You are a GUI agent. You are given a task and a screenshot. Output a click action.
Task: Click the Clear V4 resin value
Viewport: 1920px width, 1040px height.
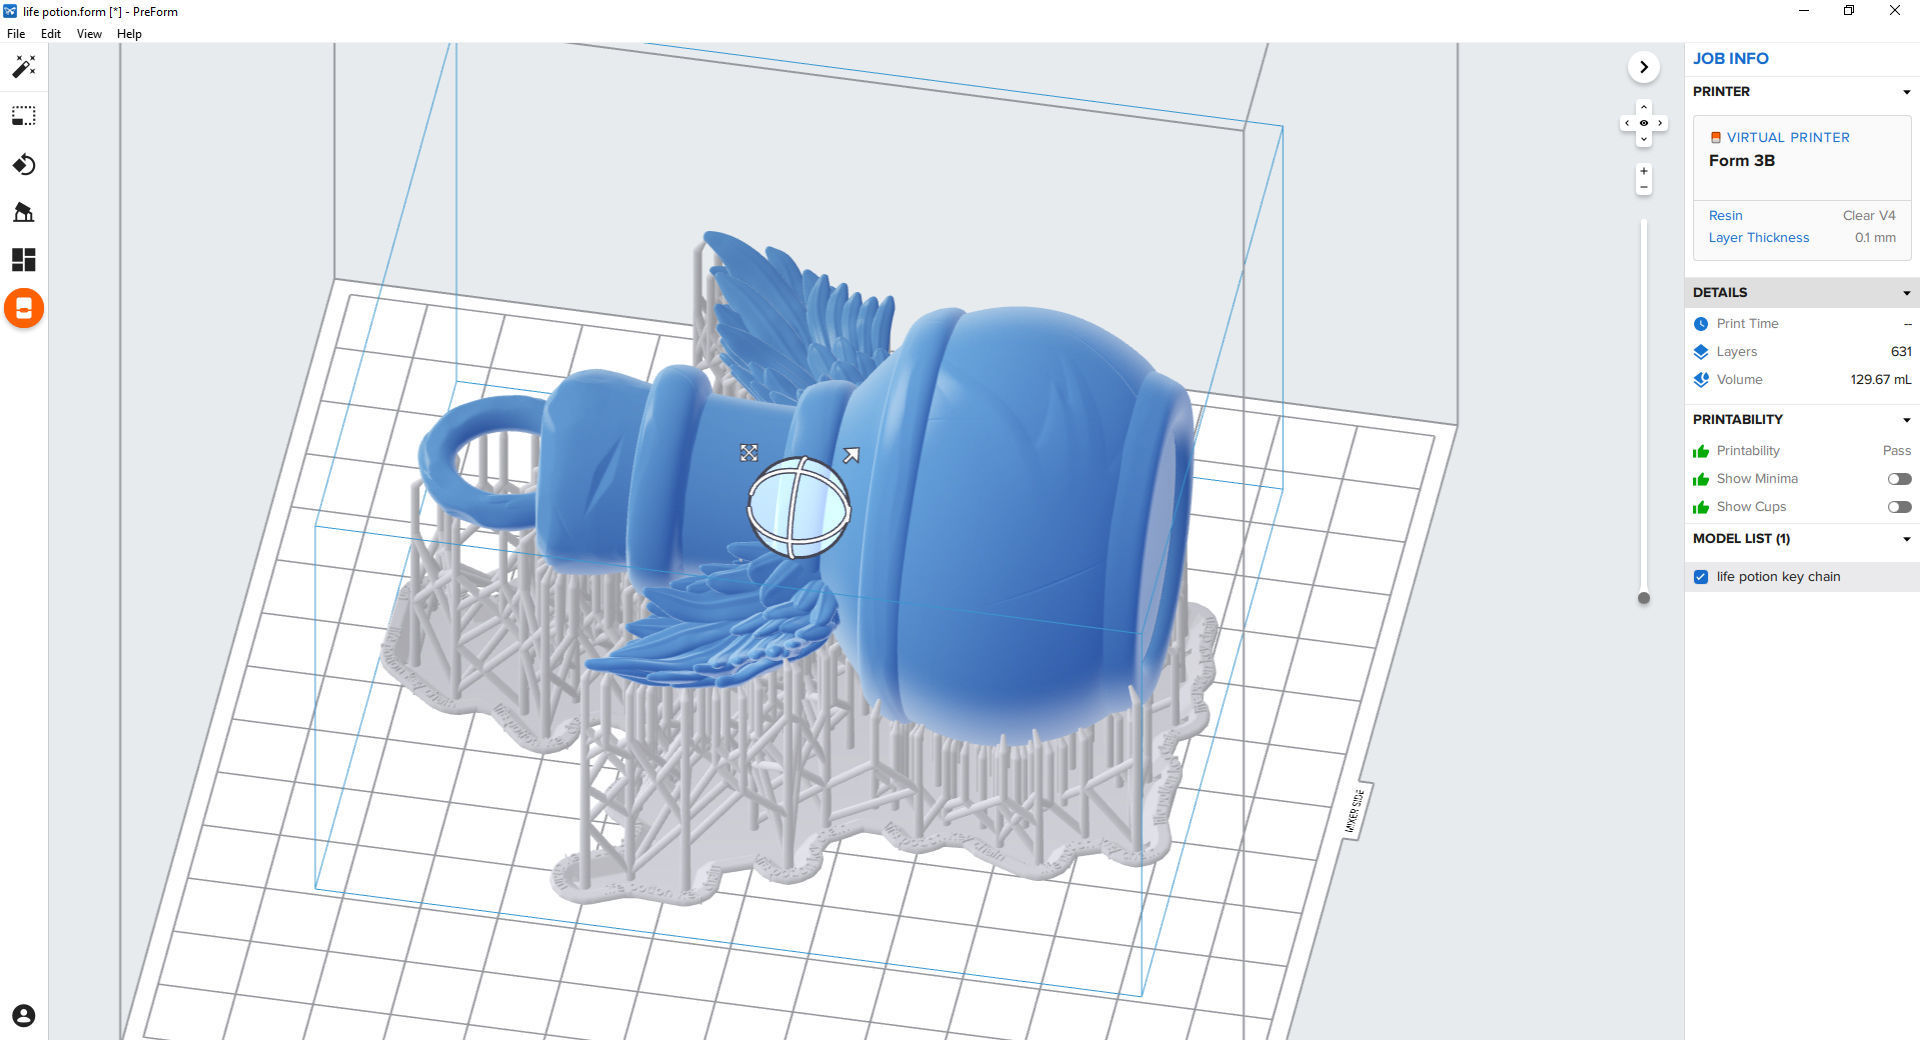(x=1869, y=216)
